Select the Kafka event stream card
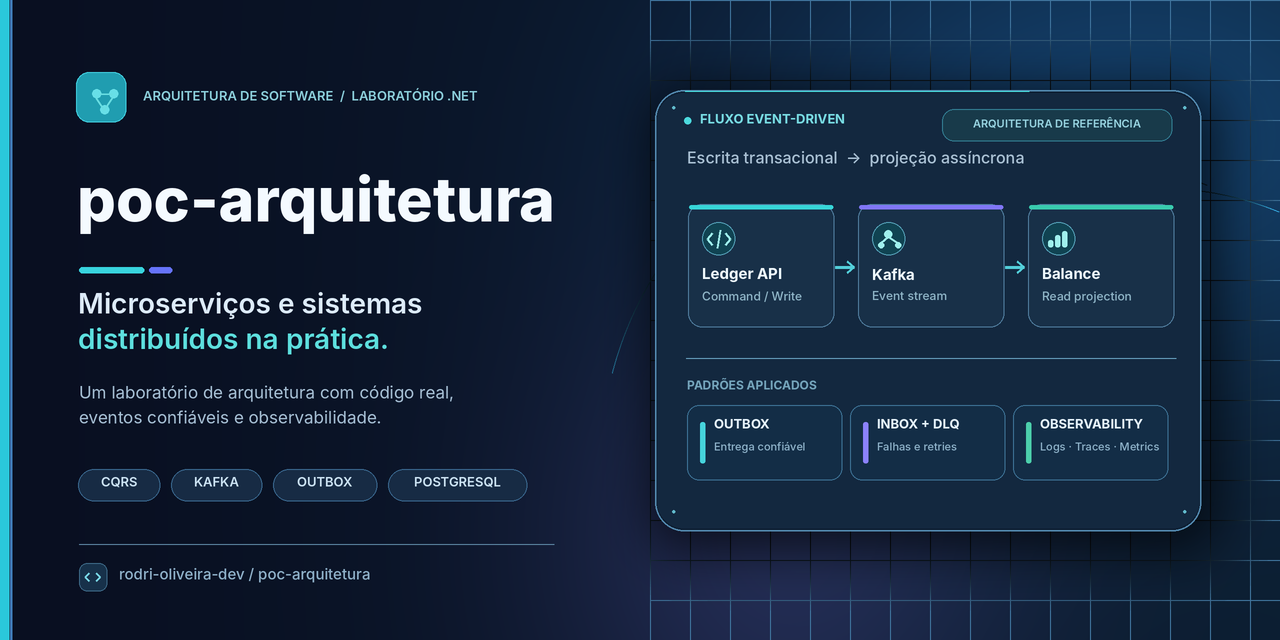The image size is (1280, 640). click(x=931, y=266)
